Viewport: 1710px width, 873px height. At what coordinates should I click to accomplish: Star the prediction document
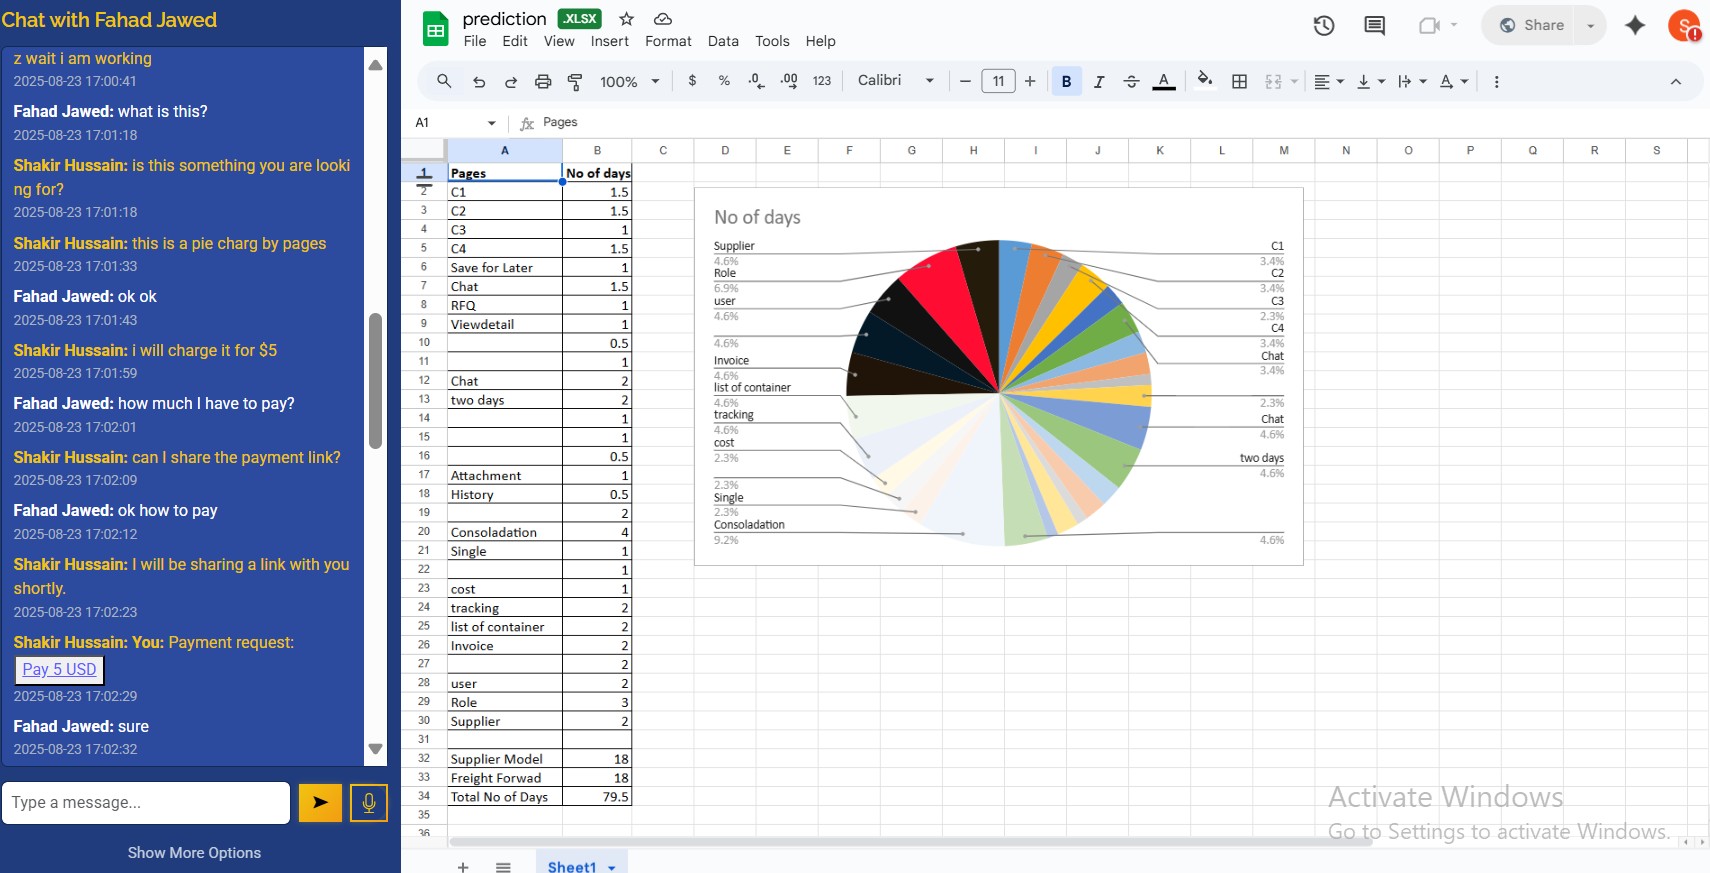(627, 19)
